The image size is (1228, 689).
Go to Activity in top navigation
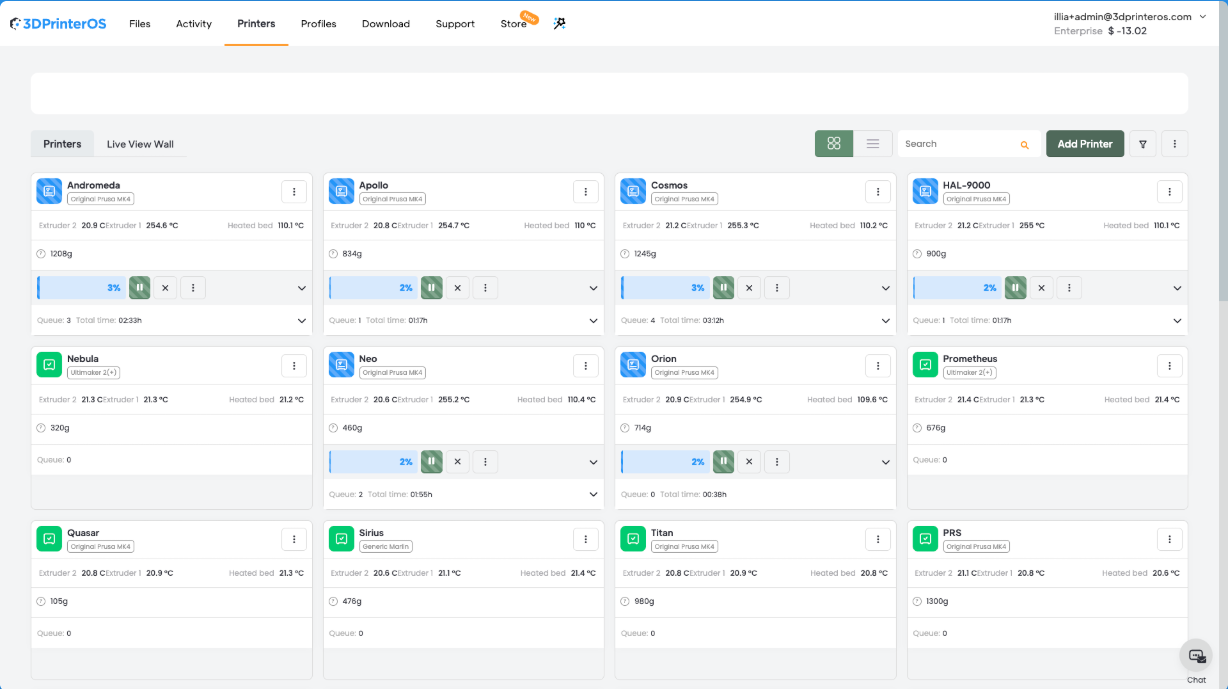194,24
